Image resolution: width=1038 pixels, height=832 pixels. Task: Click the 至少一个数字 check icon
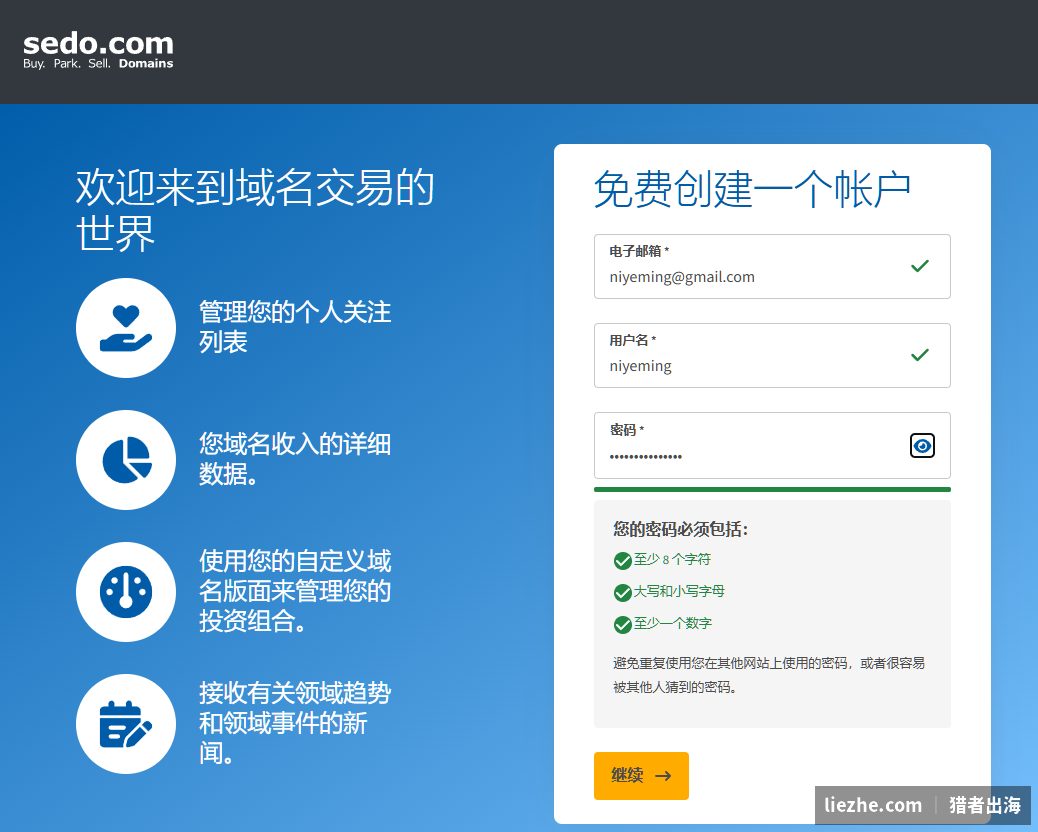(x=622, y=624)
